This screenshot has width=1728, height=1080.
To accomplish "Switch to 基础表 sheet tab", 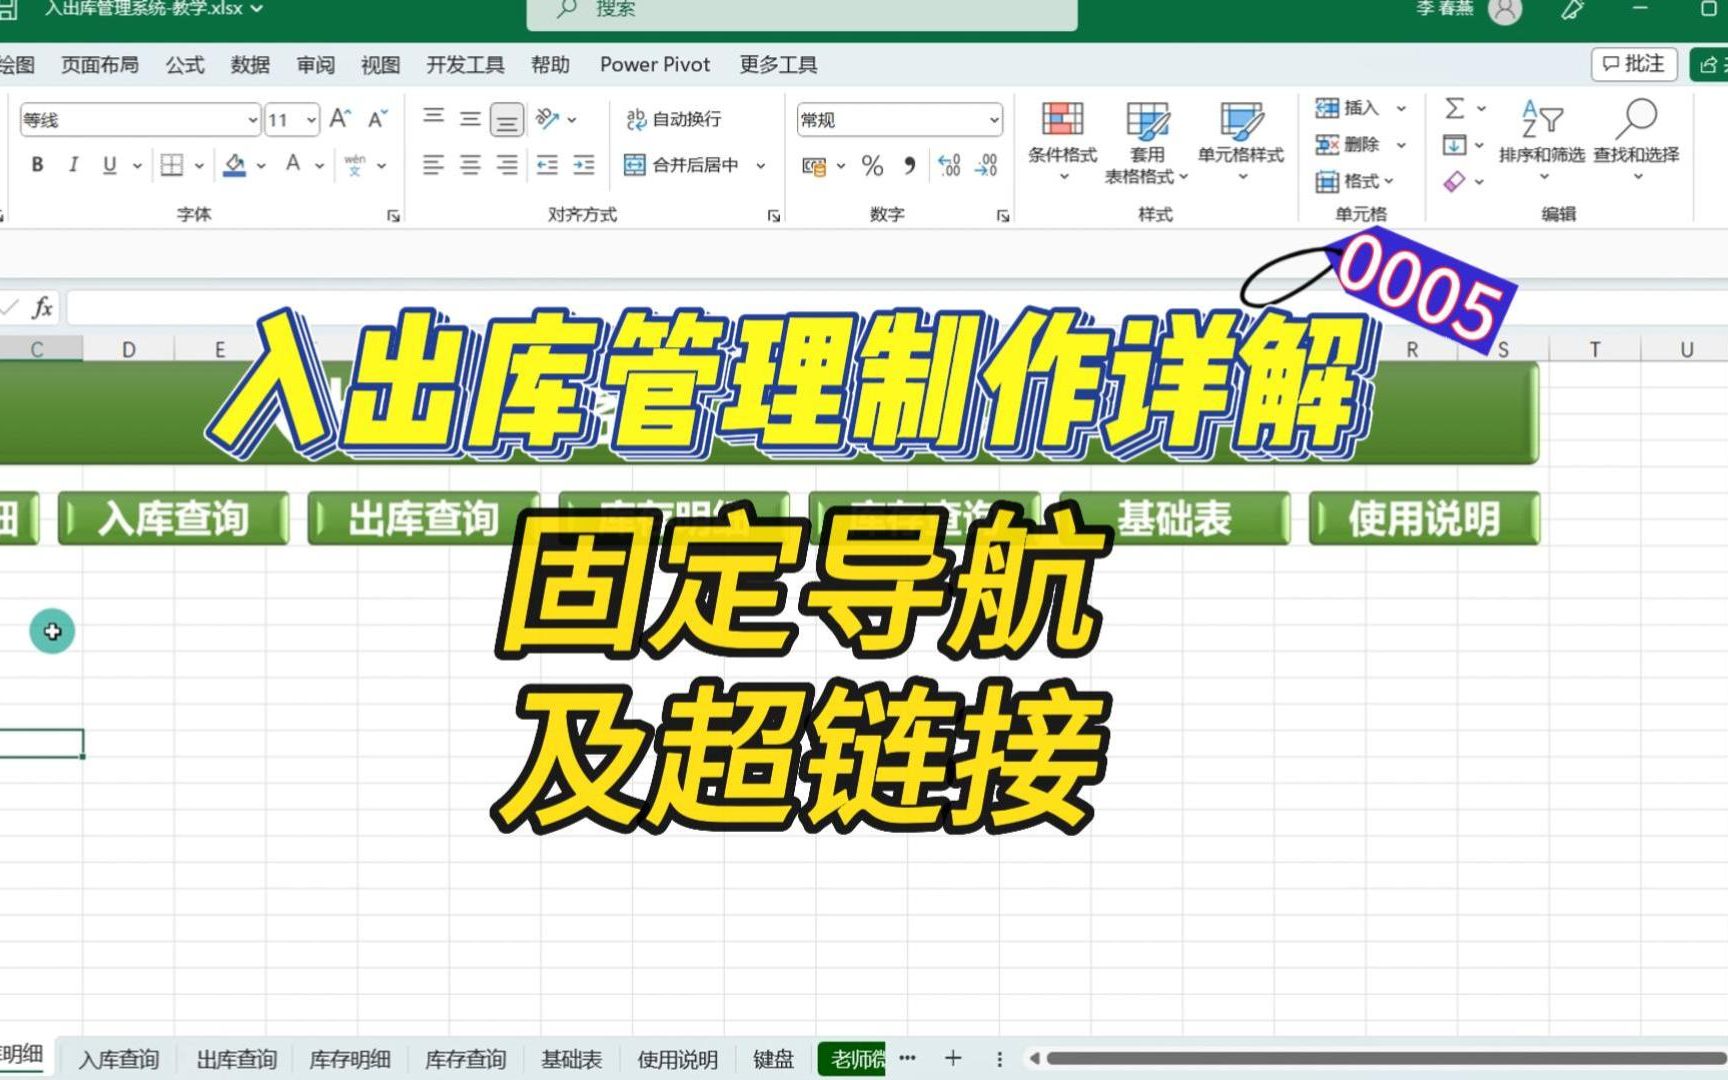I will point(572,1059).
